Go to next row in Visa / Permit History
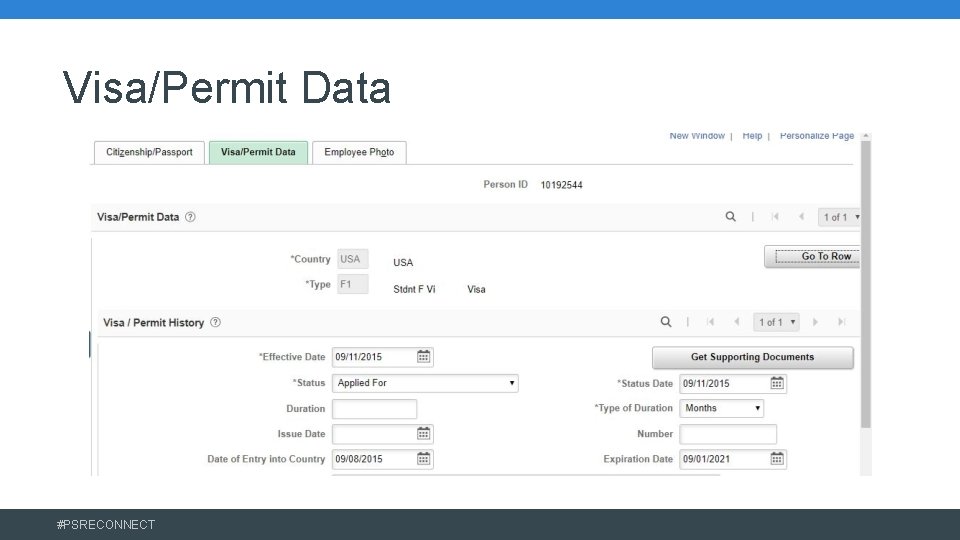The height and width of the screenshot is (540, 960). pos(815,322)
